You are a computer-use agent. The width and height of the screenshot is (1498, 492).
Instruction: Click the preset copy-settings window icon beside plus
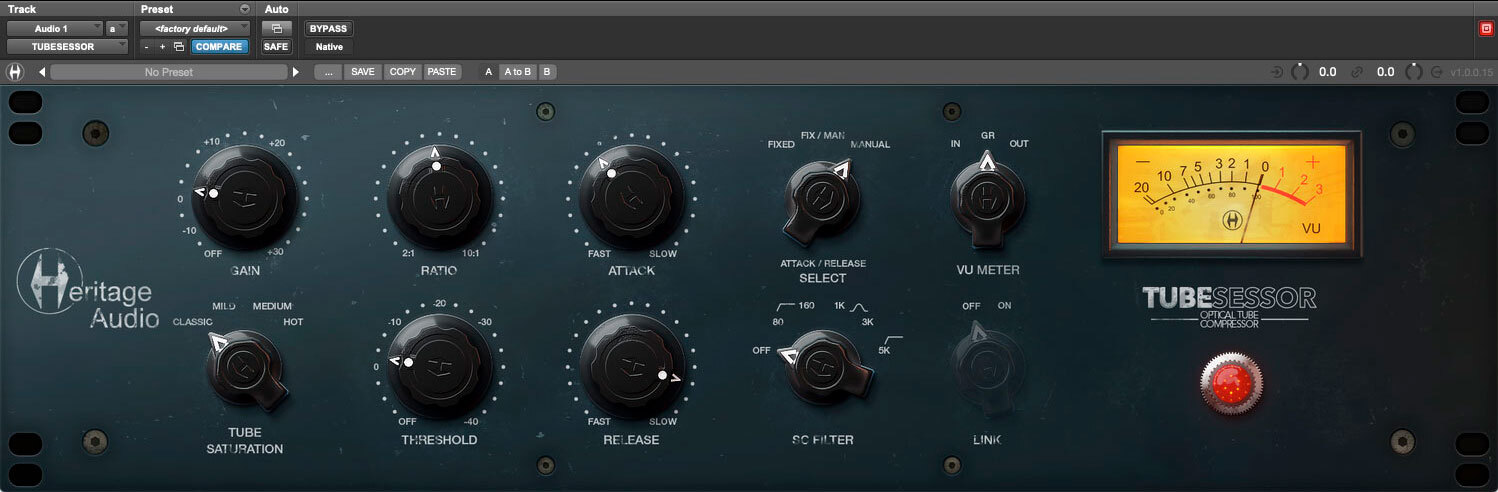[x=178, y=47]
